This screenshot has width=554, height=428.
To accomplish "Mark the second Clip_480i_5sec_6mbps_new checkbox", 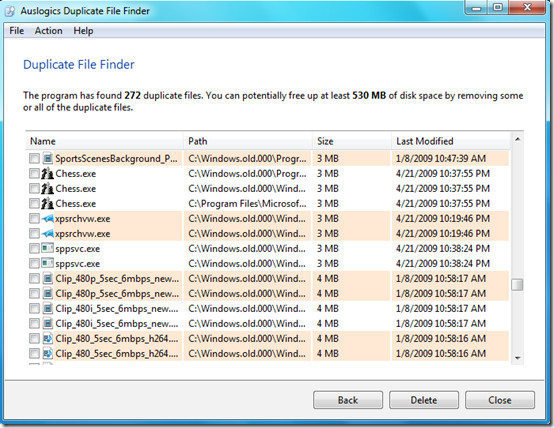I will tap(34, 323).
